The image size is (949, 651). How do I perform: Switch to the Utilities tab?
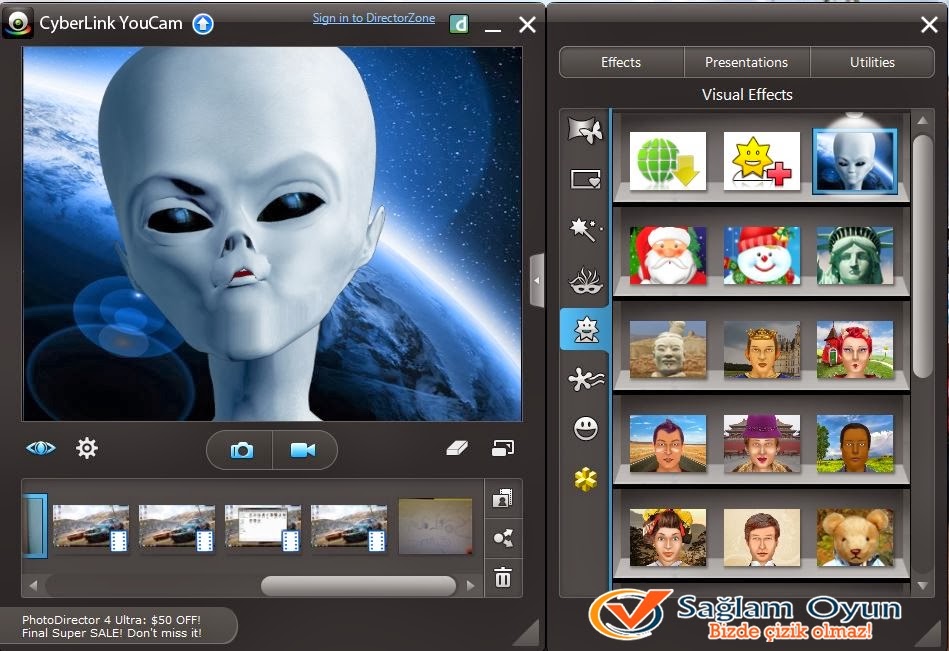[872, 62]
